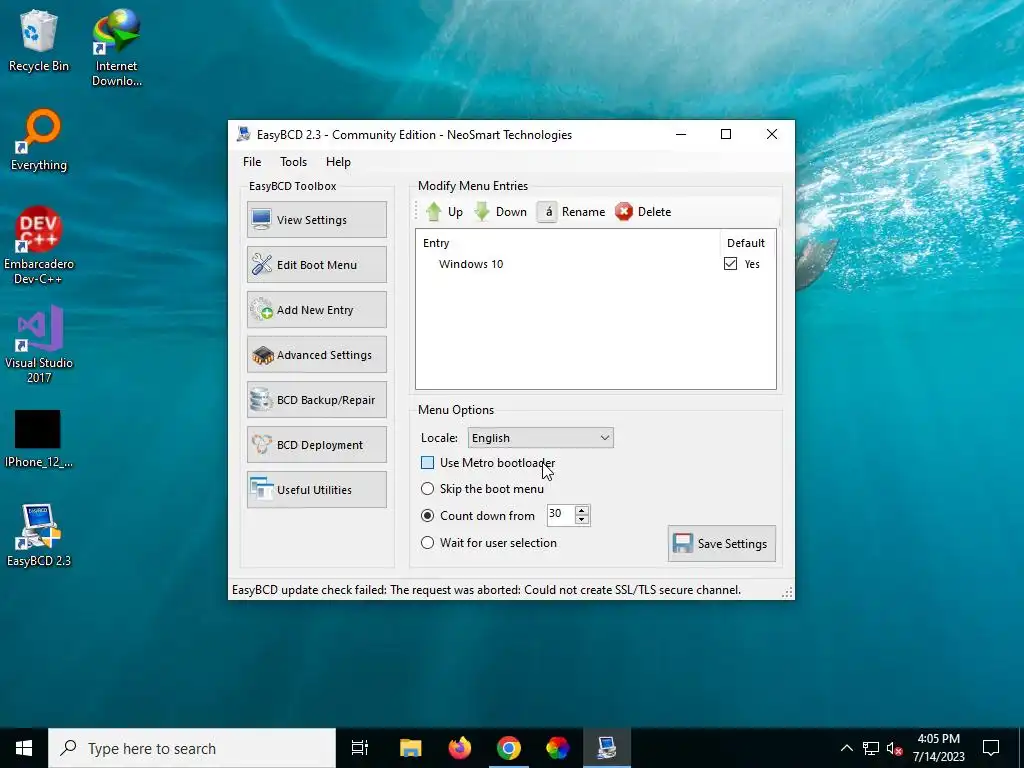Minimize the EasyBCD window
Screen dimensions: 1024x768
pyautogui.click(x=680, y=134)
